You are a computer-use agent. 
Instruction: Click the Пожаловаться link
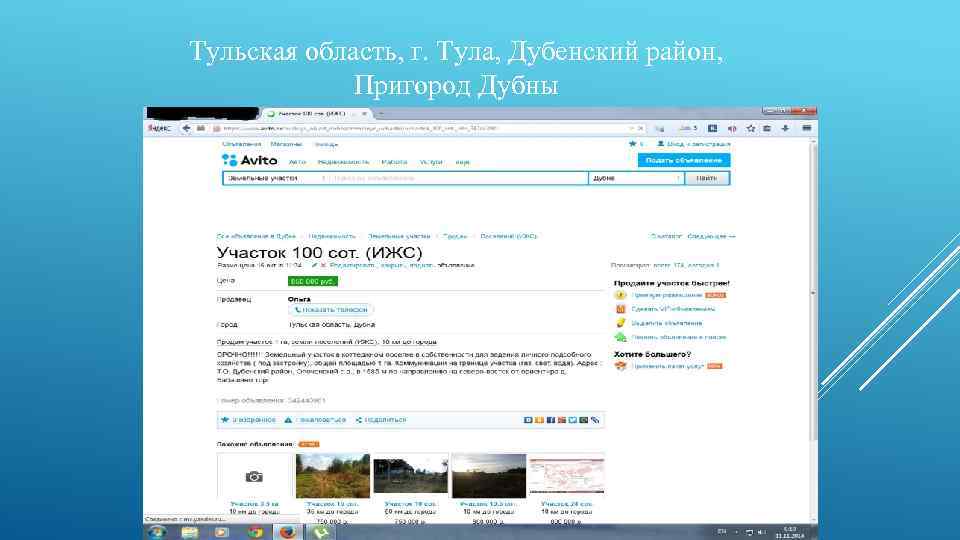click(x=315, y=420)
